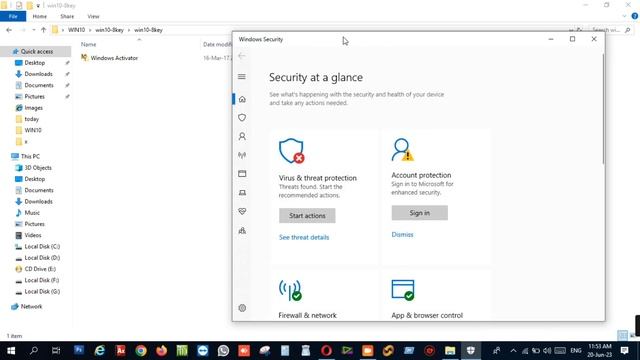640x360 pixels.
Task: Click the Virus & threat protection shield tile icon
Action: click(291, 151)
